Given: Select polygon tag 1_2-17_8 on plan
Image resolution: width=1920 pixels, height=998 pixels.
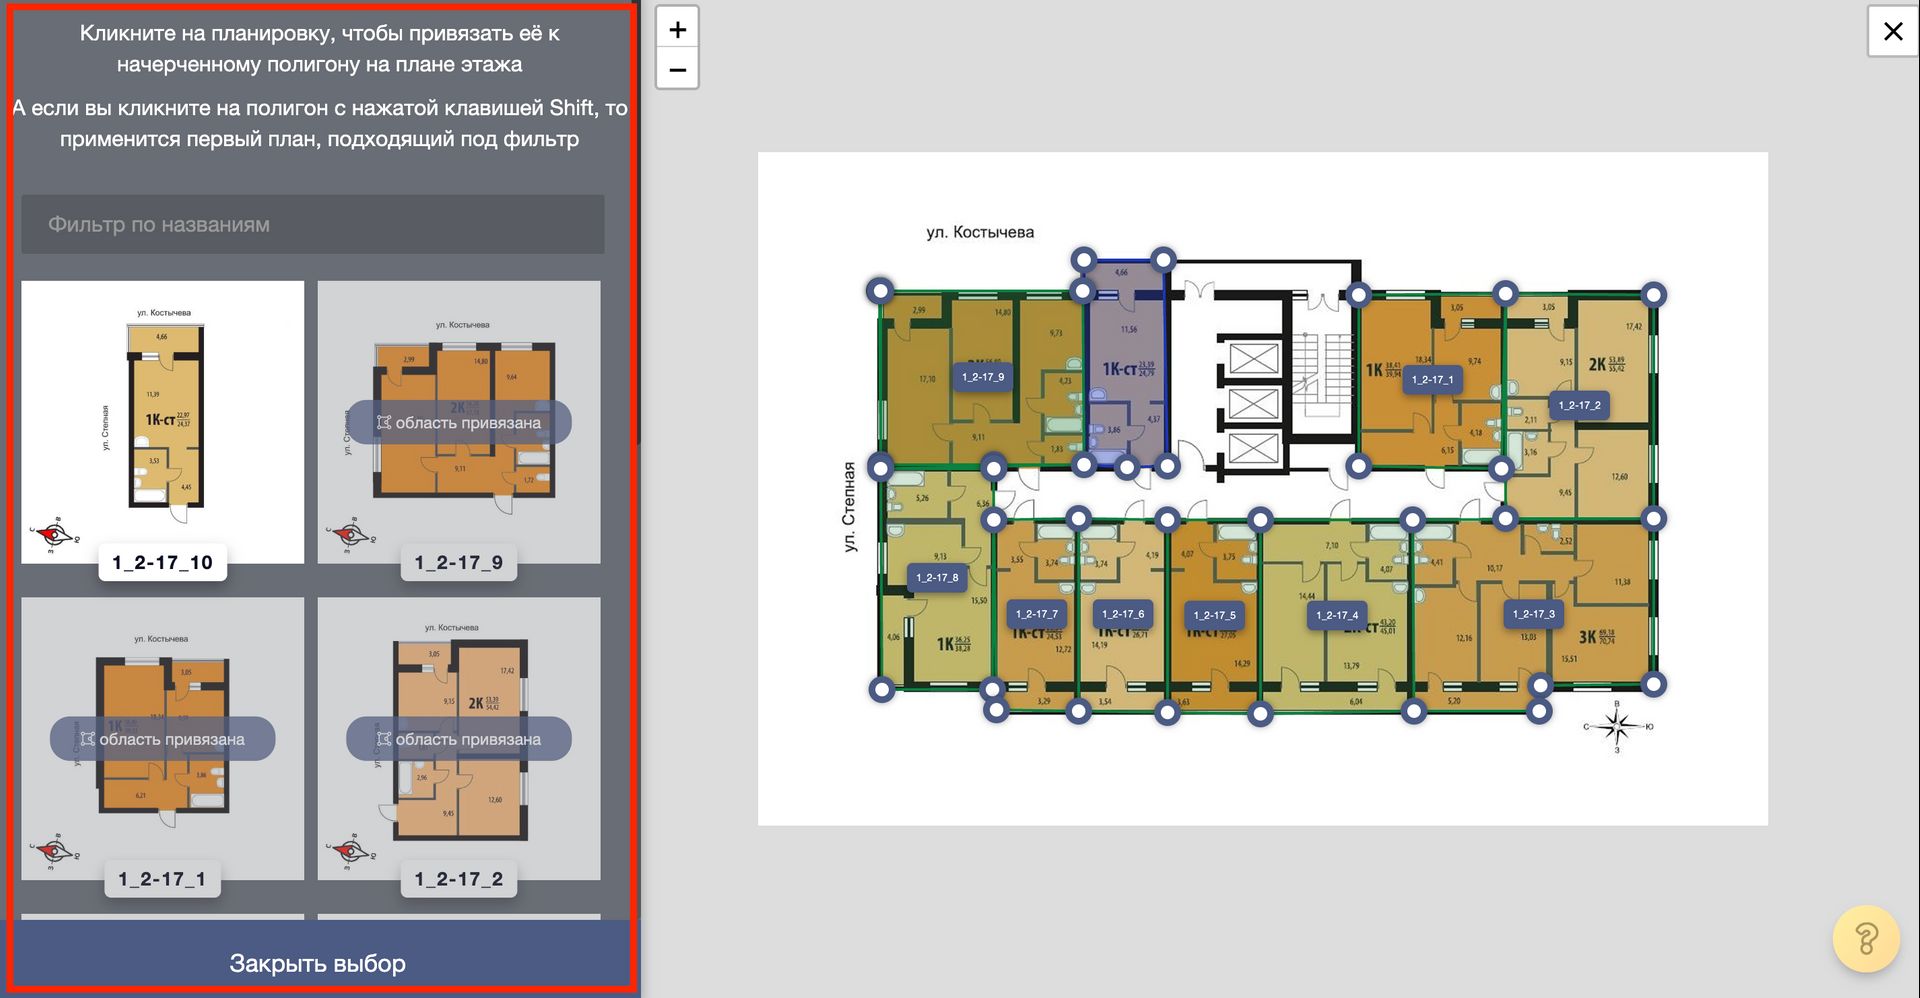Looking at the screenshot, I should point(937,577).
